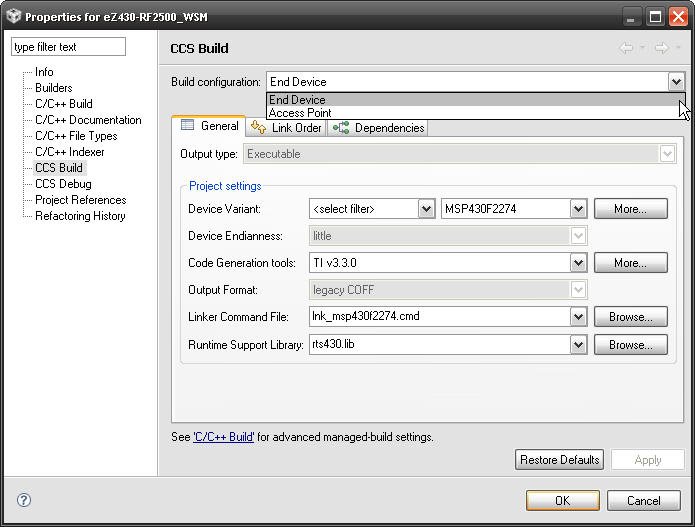Select C/C++ File Types in the tree
Viewport: 695px width, 527px height.
[x=76, y=136]
